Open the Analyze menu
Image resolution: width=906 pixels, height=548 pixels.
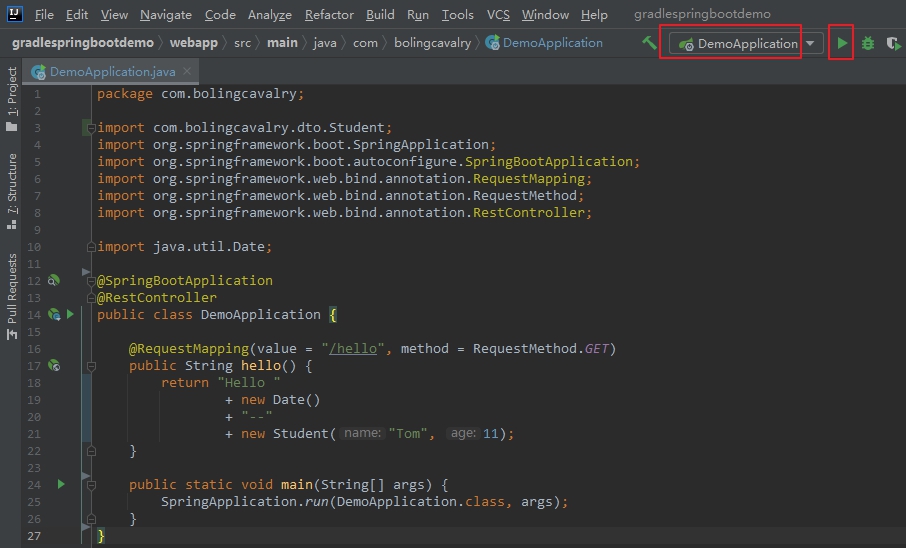pos(269,14)
